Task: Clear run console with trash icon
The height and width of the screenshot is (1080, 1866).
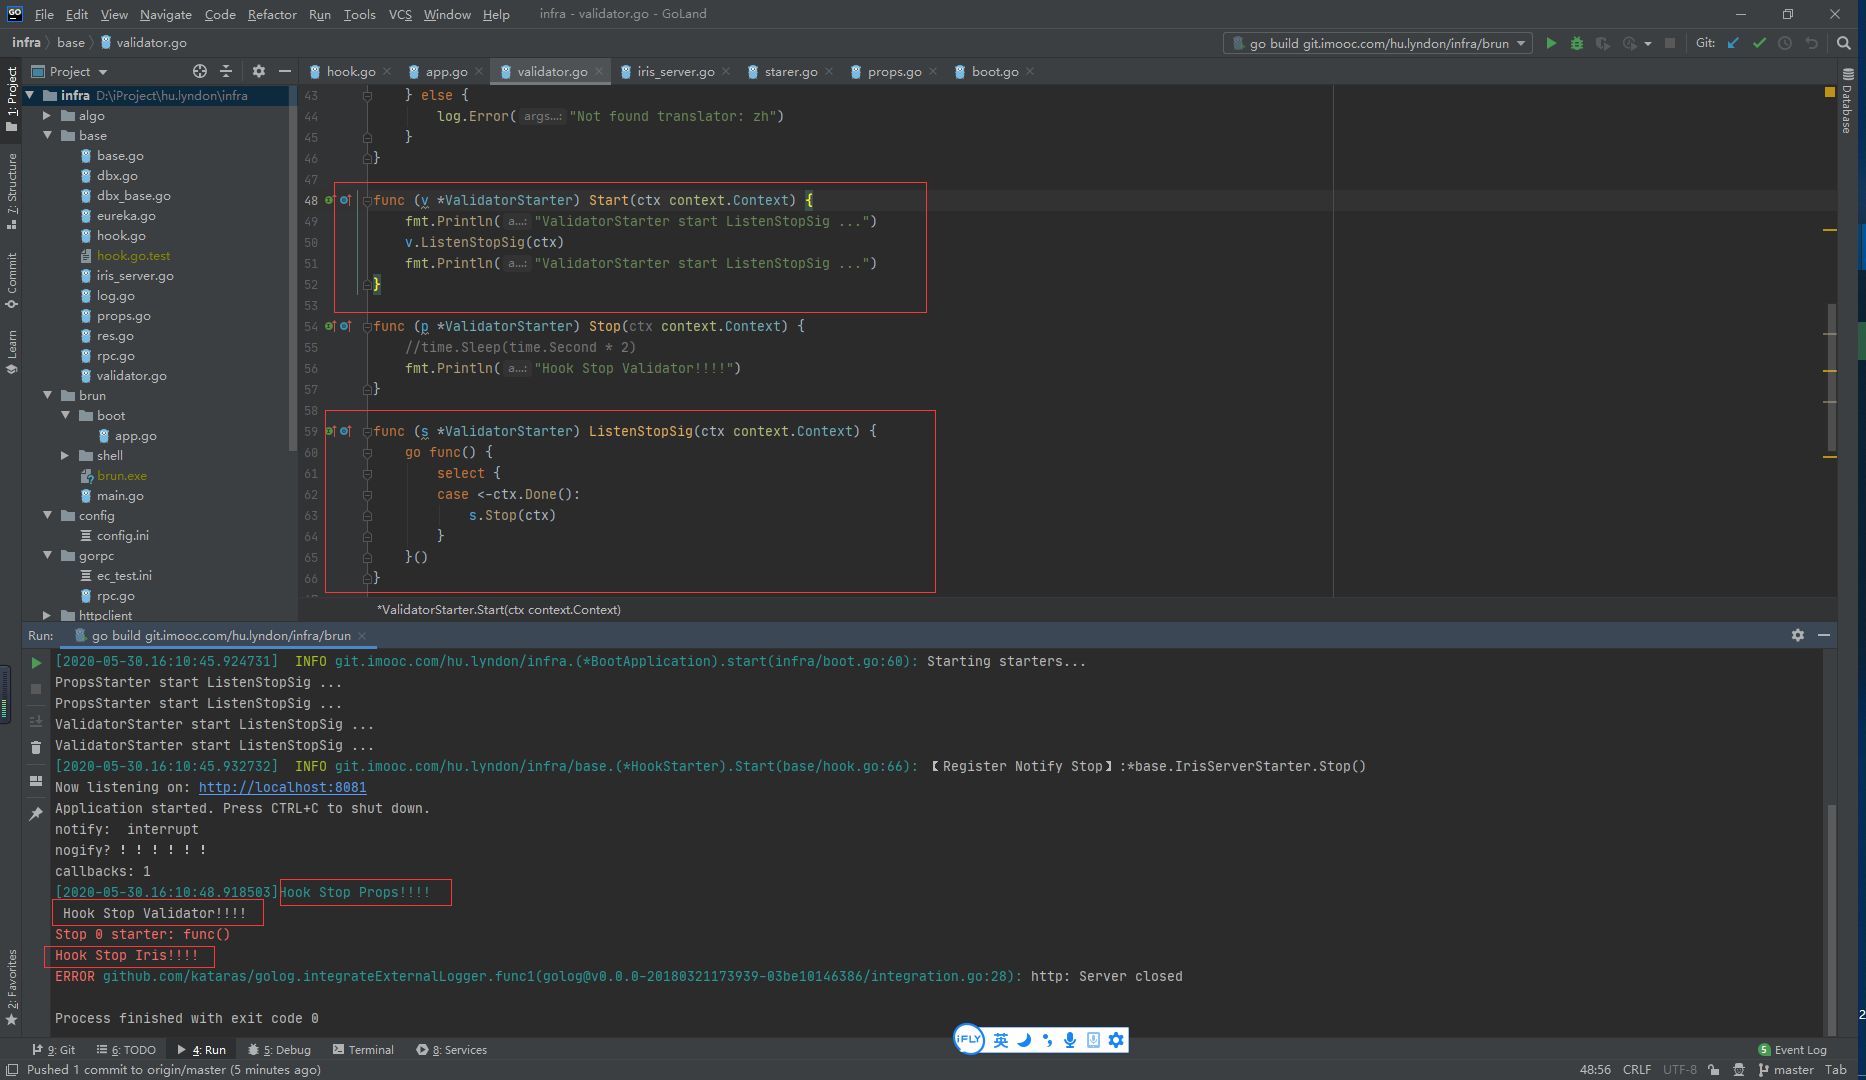Action: pyautogui.click(x=36, y=747)
